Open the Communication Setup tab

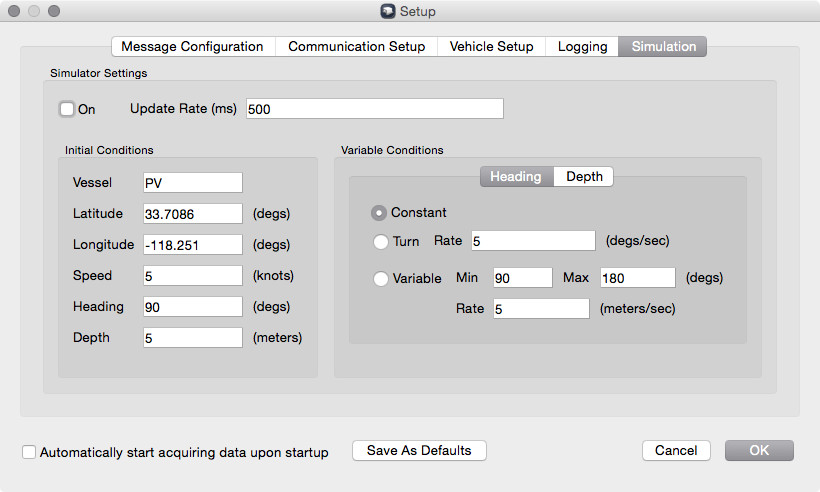[356, 46]
